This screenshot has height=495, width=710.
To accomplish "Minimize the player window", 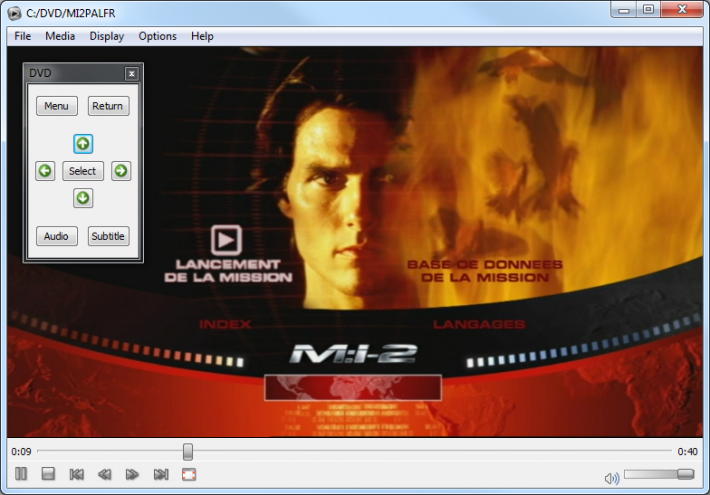I will tap(624, 10).
